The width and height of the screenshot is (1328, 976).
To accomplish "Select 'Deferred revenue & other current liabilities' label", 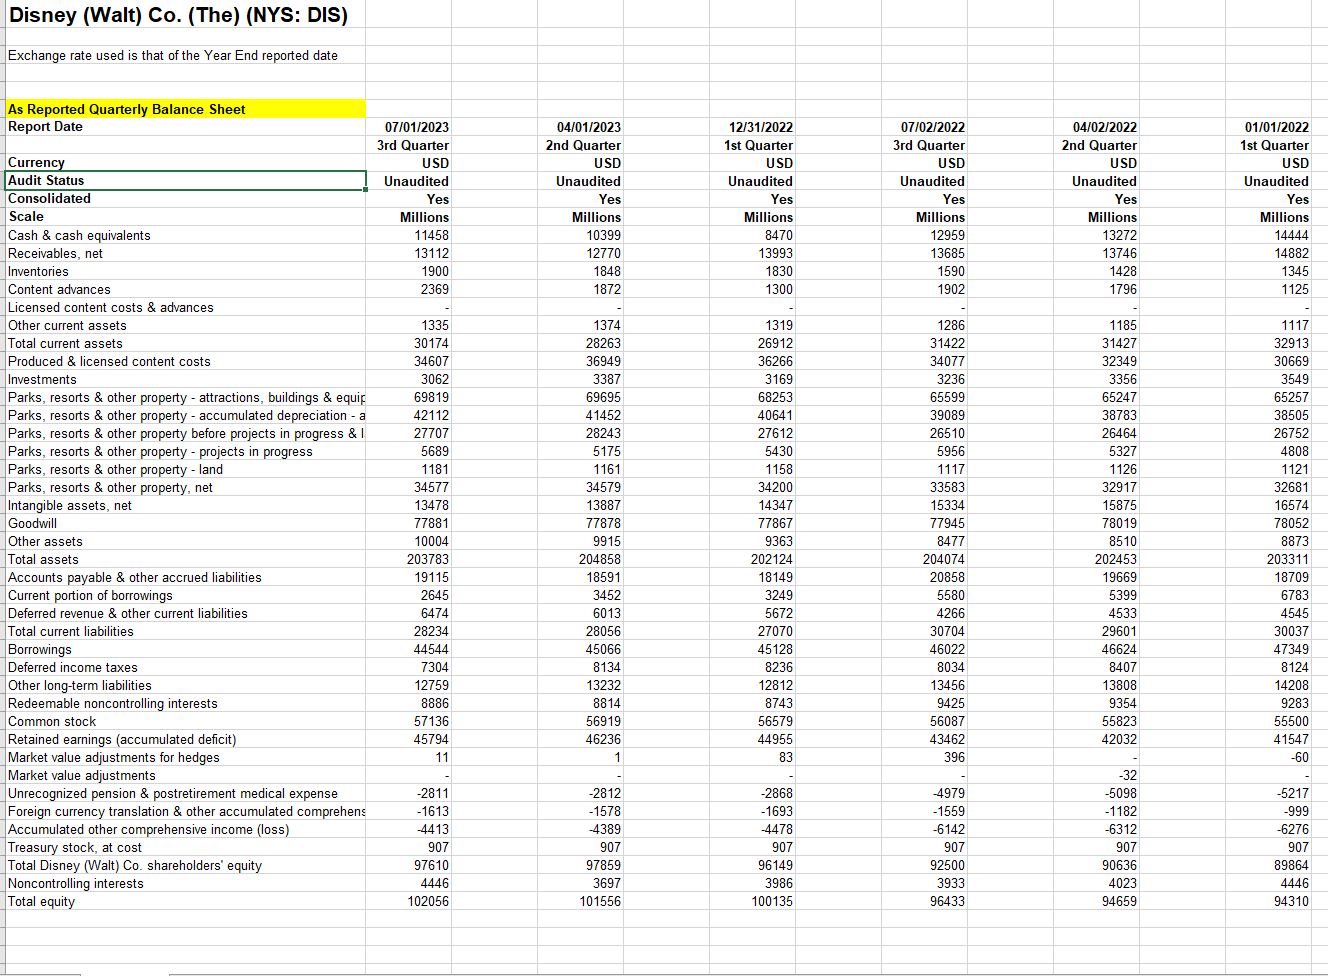I will (x=128, y=613).
